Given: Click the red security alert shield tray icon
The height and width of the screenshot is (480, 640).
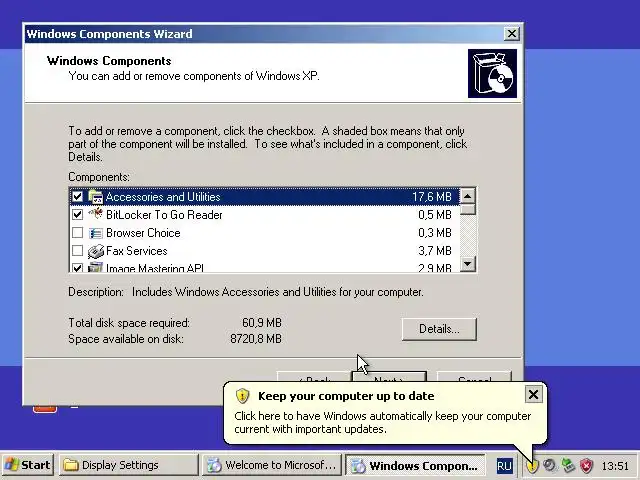Looking at the screenshot, I should 587,465.
